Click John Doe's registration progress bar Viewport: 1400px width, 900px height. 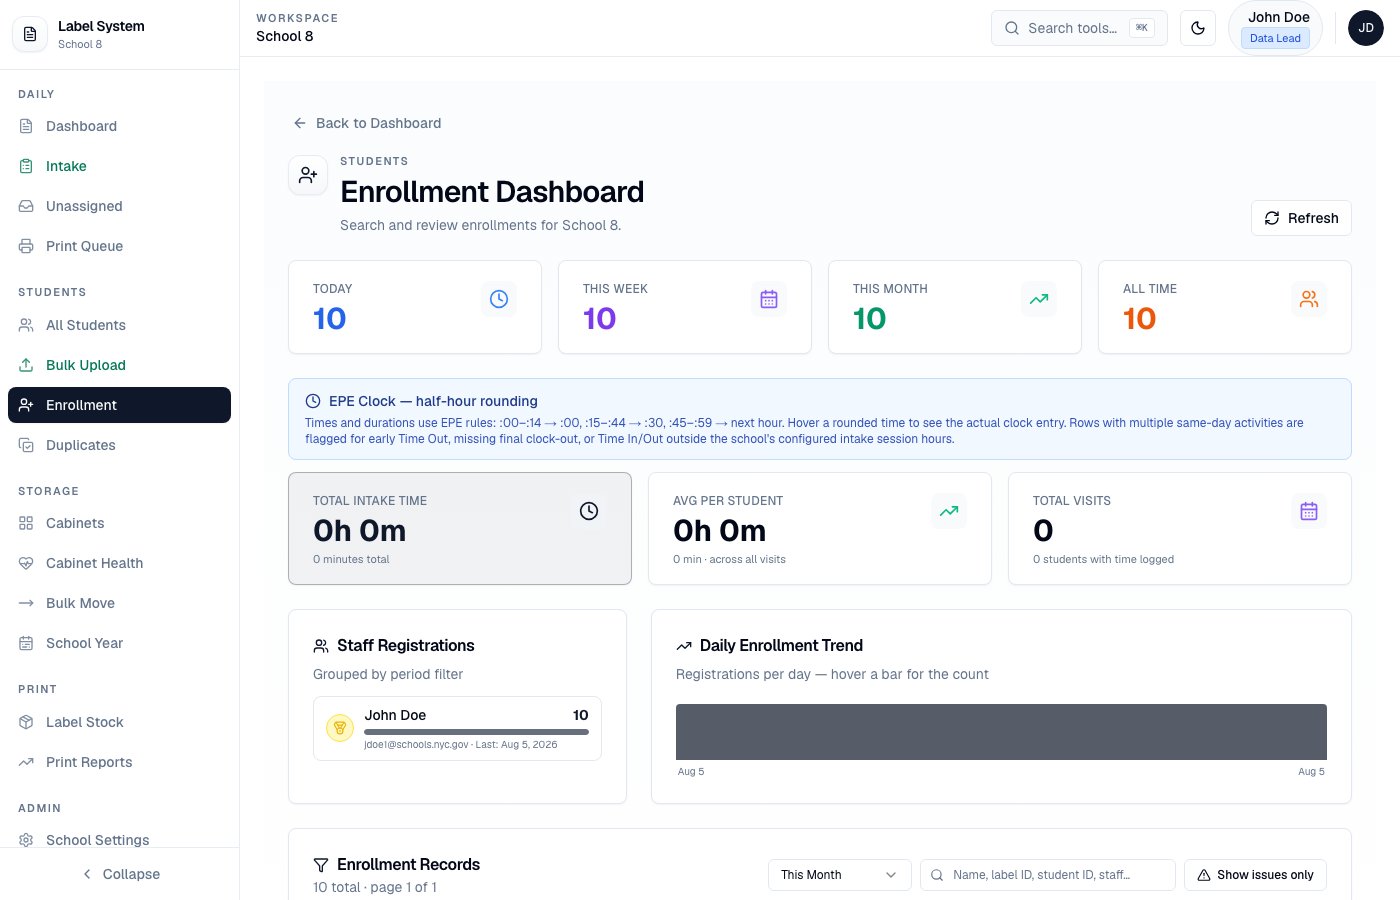476,732
